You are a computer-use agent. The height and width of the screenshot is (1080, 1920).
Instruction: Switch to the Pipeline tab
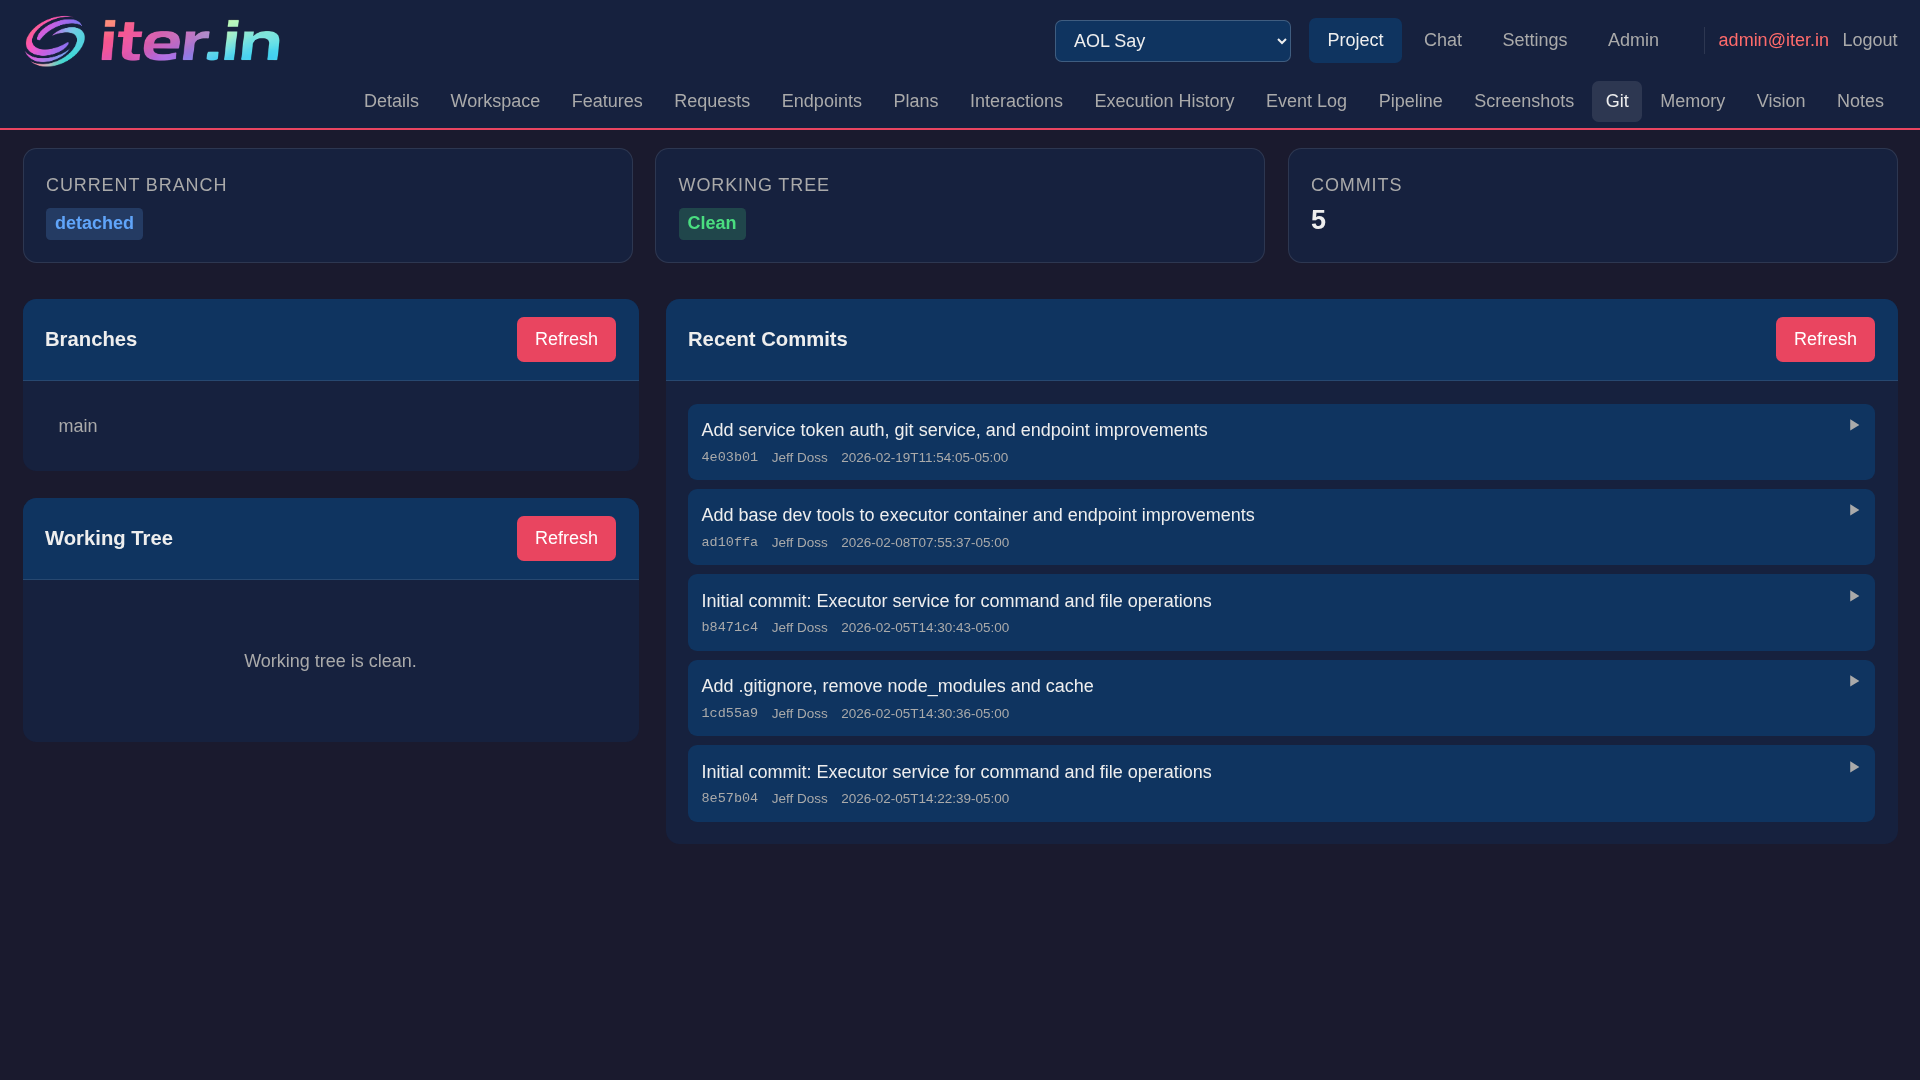click(1410, 101)
